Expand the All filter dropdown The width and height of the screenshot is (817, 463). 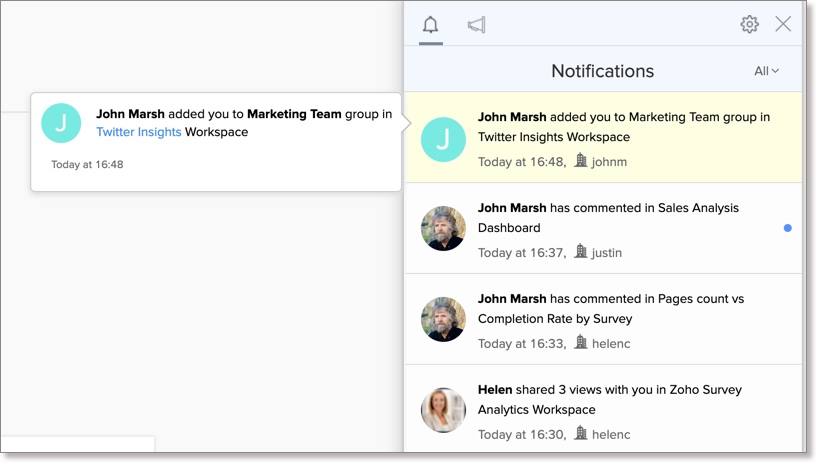pyautogui.click(x=766, y=71)
